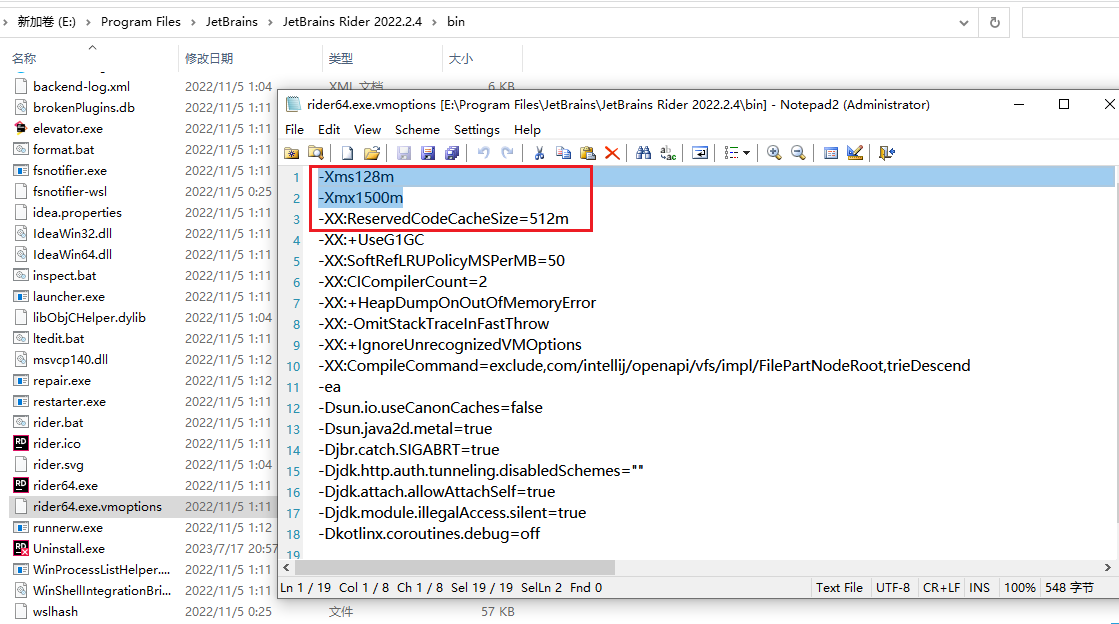The height and width of the screenshot is (624, 1119).
Task: Click UTF-8 encoding in status bar
Action: (x=893, y=588)
